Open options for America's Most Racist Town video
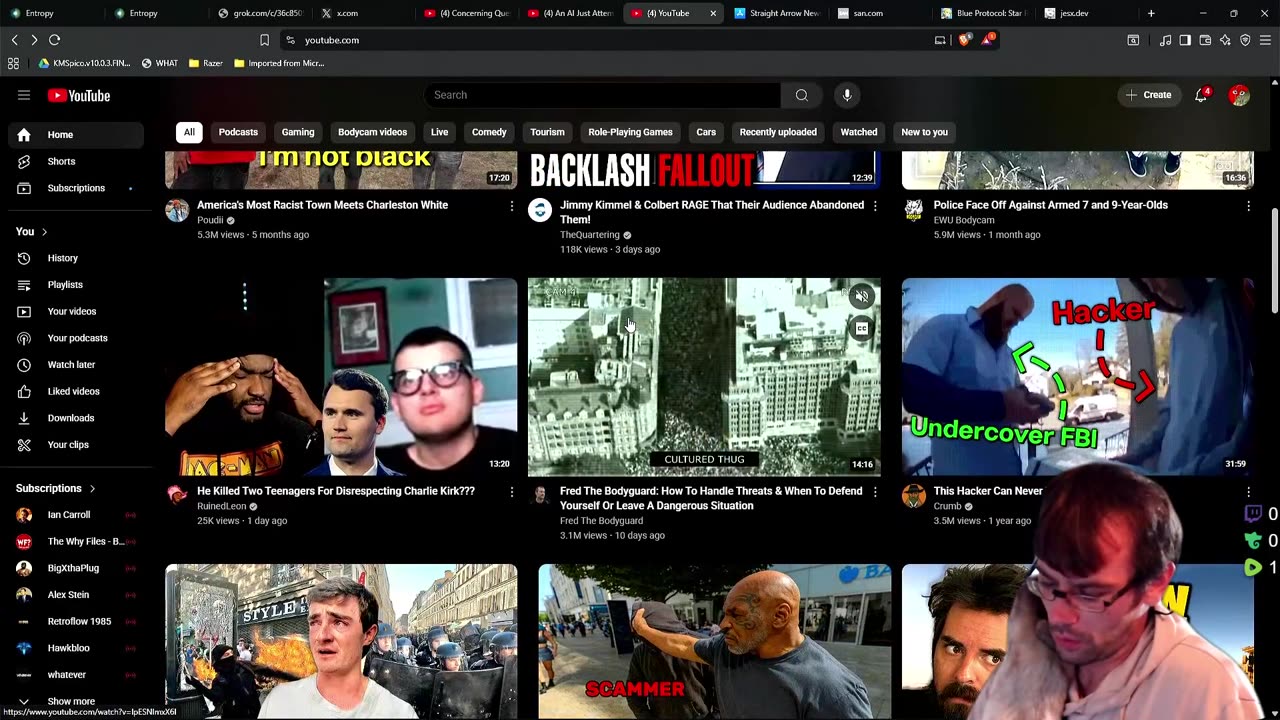The height and width of the screenshot is (720, 1280). tap(511, 206)
